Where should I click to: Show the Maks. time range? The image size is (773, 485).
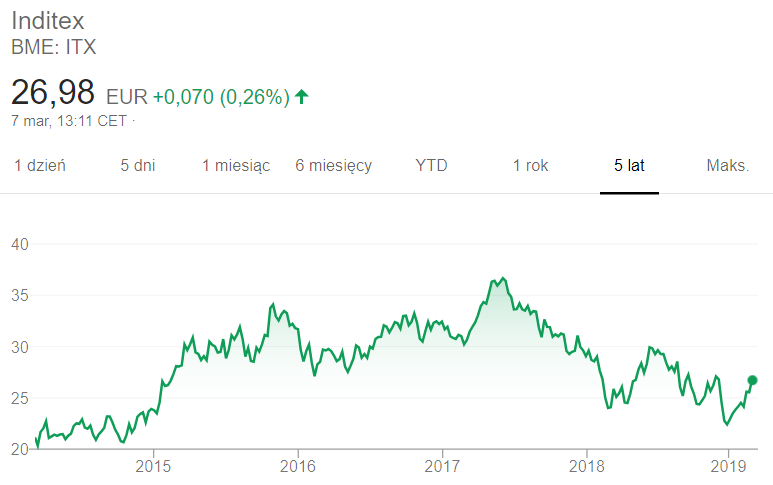point(728,166)
